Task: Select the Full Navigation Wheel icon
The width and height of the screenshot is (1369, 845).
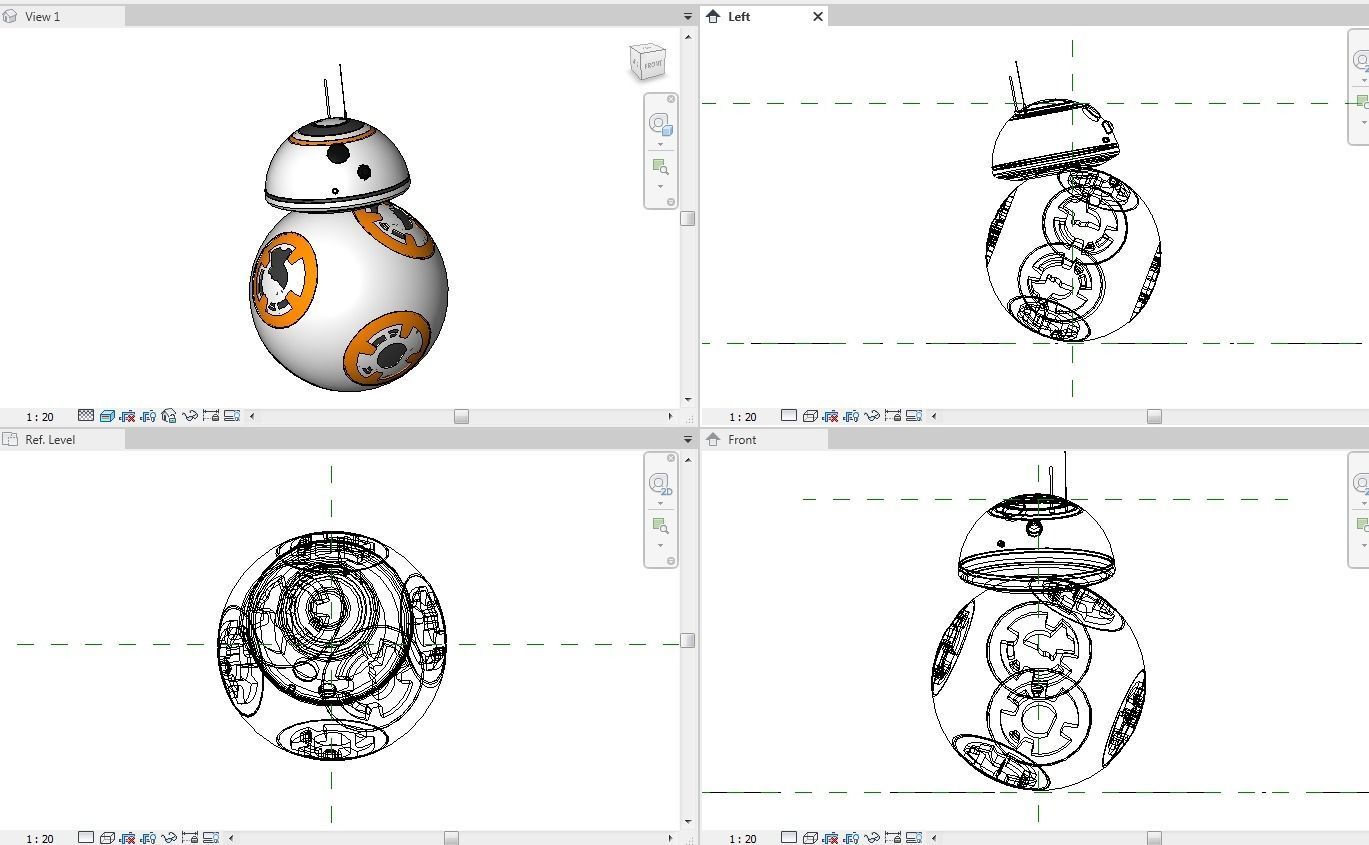Action: tap(660, 123)
